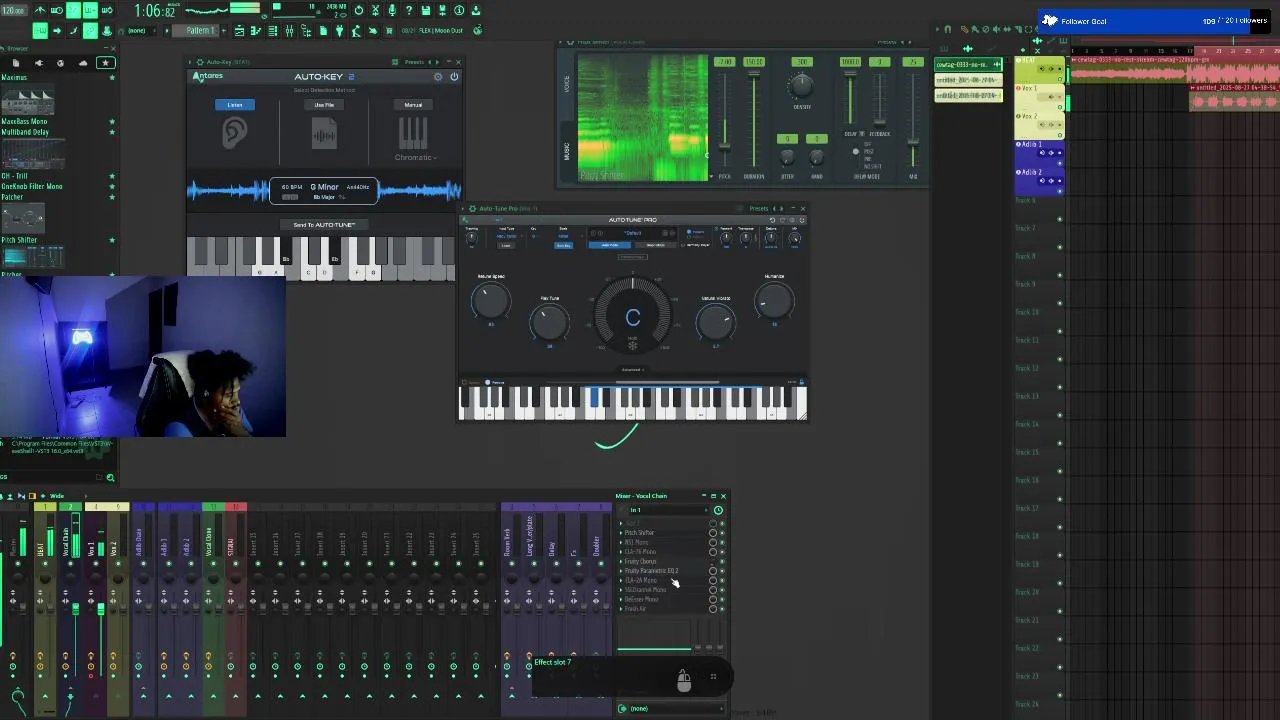1280x720 pixels.
Task: Click the plugin picker plug icon
Action: (339, 30)
